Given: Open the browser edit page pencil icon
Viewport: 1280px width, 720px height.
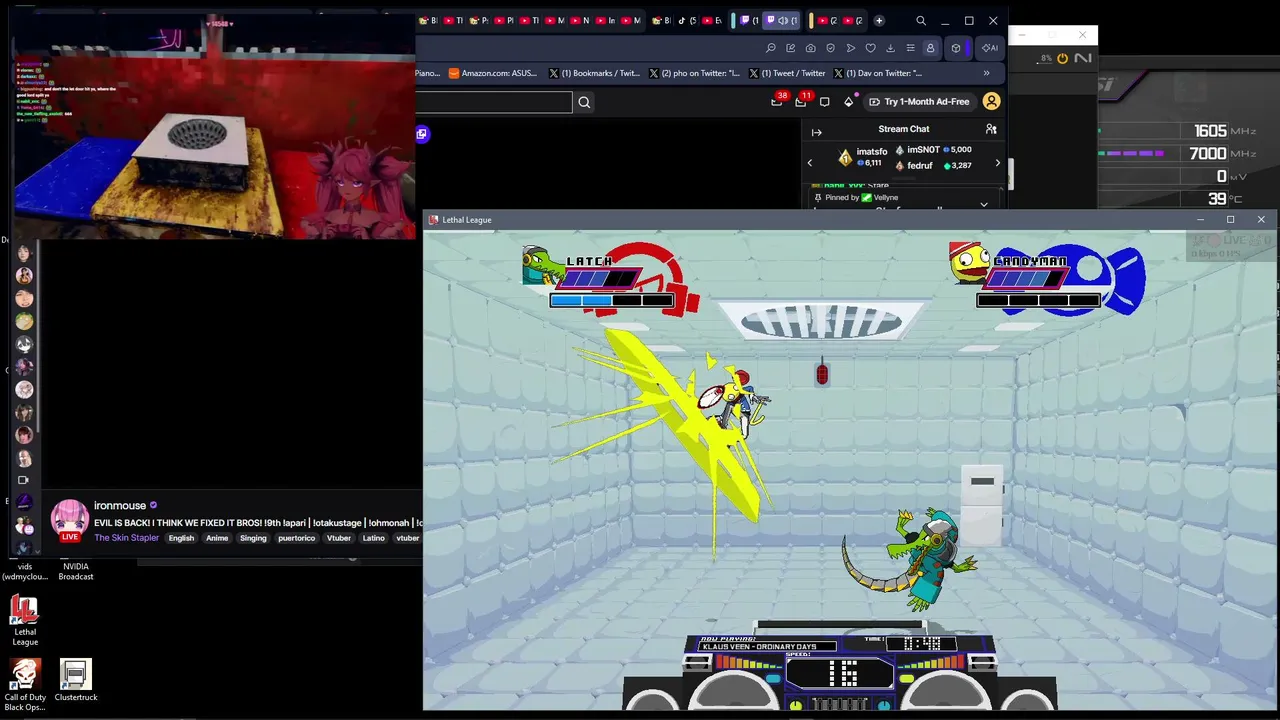Looking at the screenshot, I should coord(790,48).
